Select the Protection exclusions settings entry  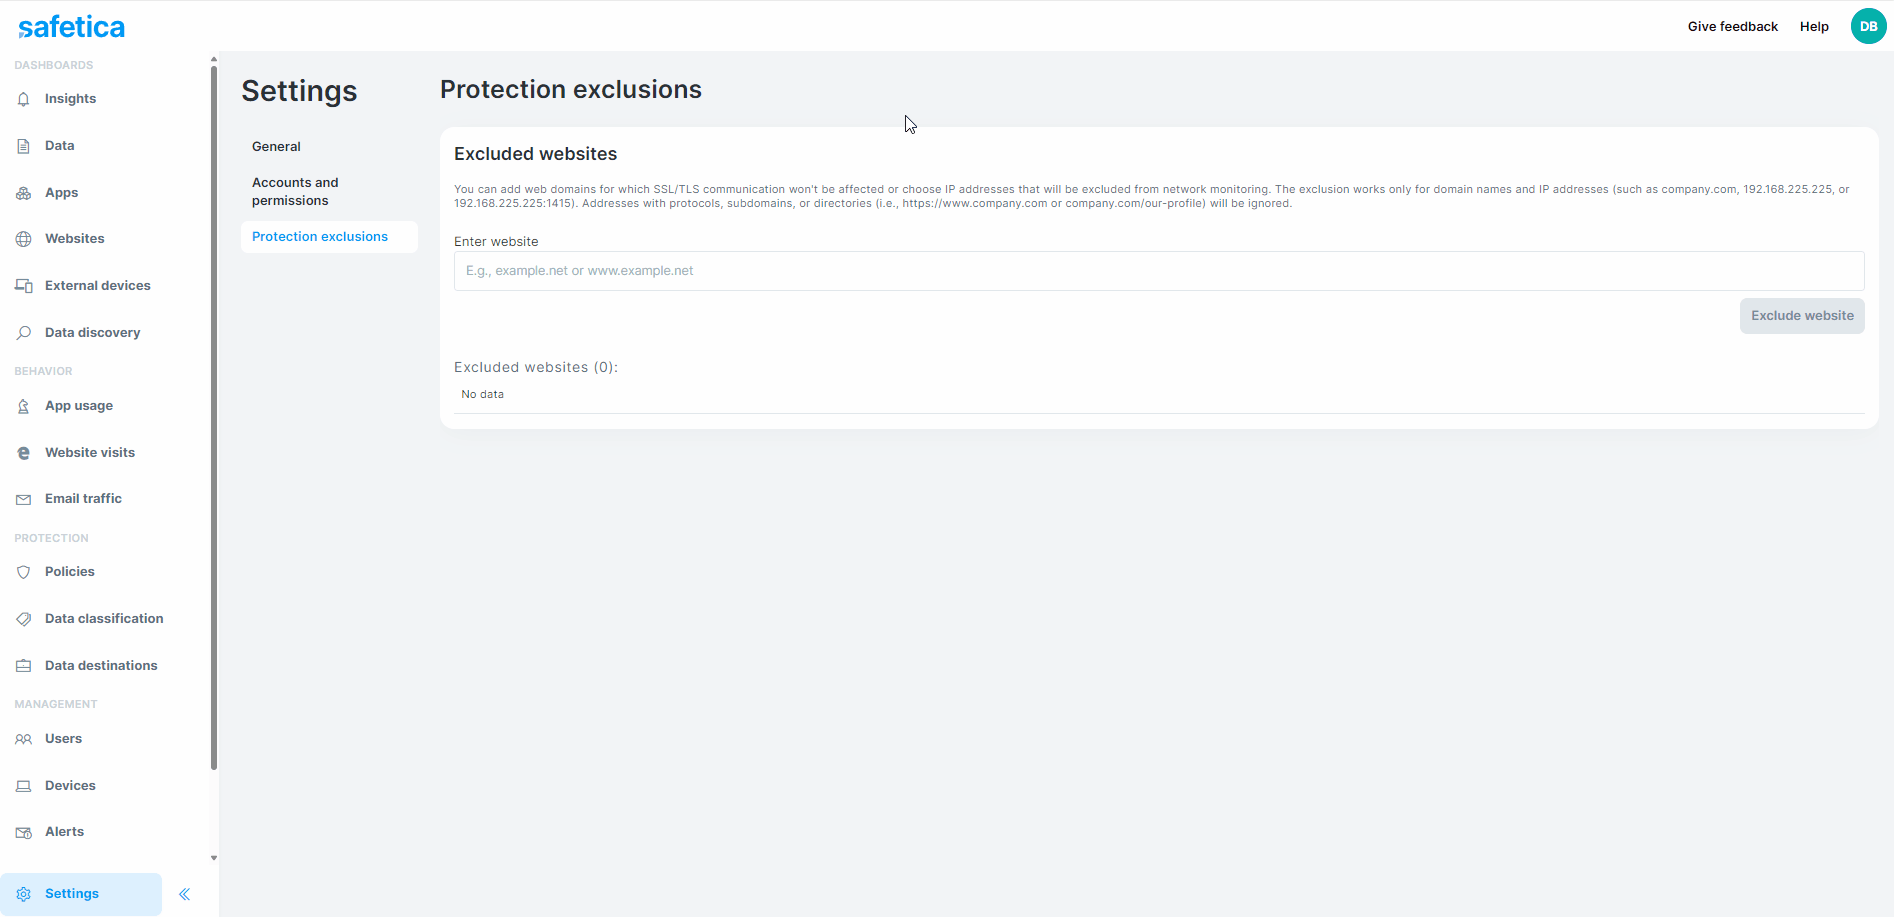pyautogui.click(x=320, y=236)
